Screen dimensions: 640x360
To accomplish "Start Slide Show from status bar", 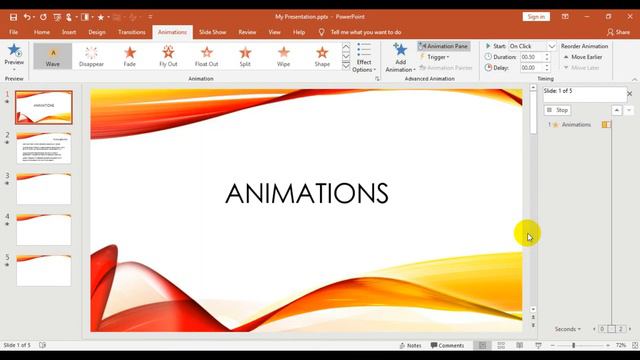I will (538, 345).
